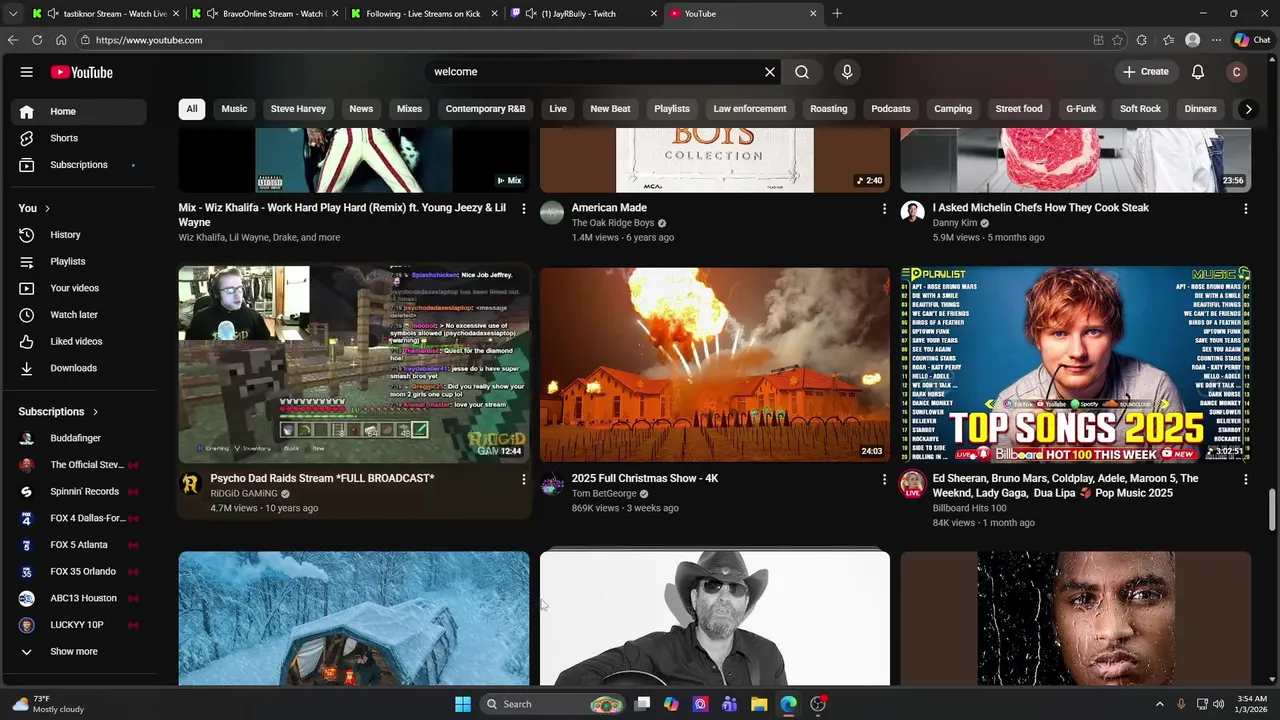1280x720 pixels.
Task: Open the Danny Kim channel link
Action: (x=955, y=223)
